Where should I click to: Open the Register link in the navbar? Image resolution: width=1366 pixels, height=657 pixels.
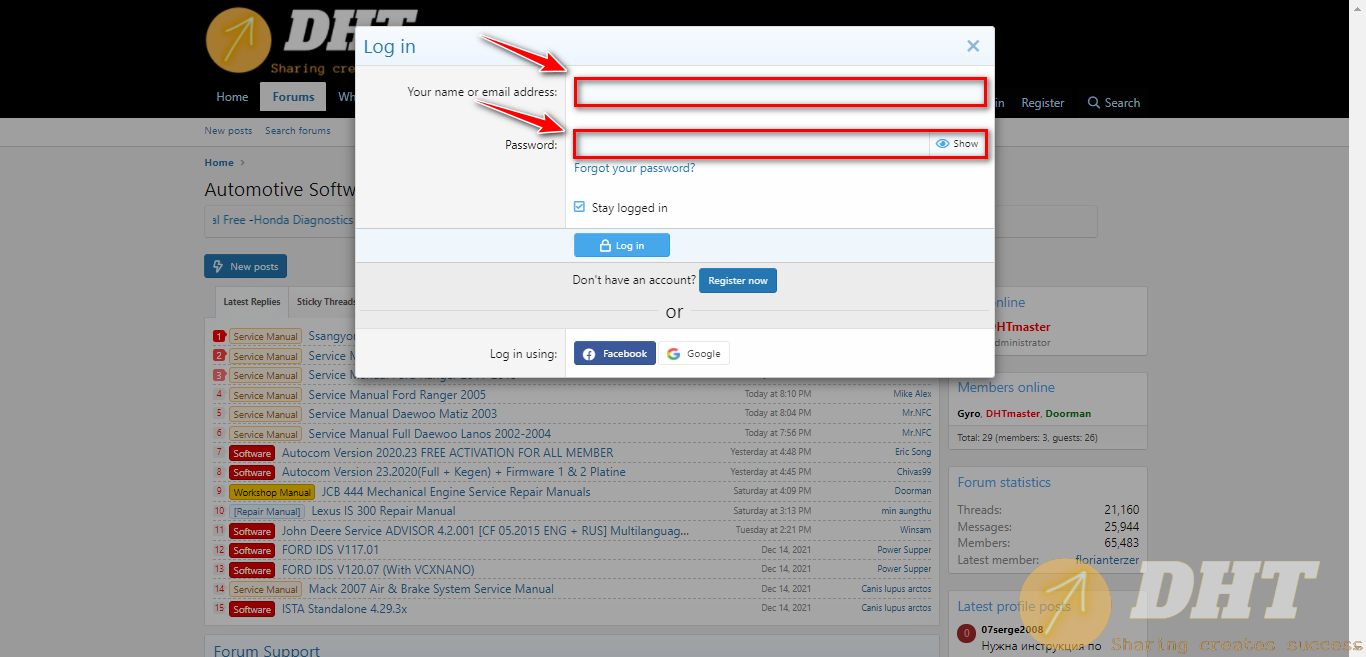[x=1042, y=103]
